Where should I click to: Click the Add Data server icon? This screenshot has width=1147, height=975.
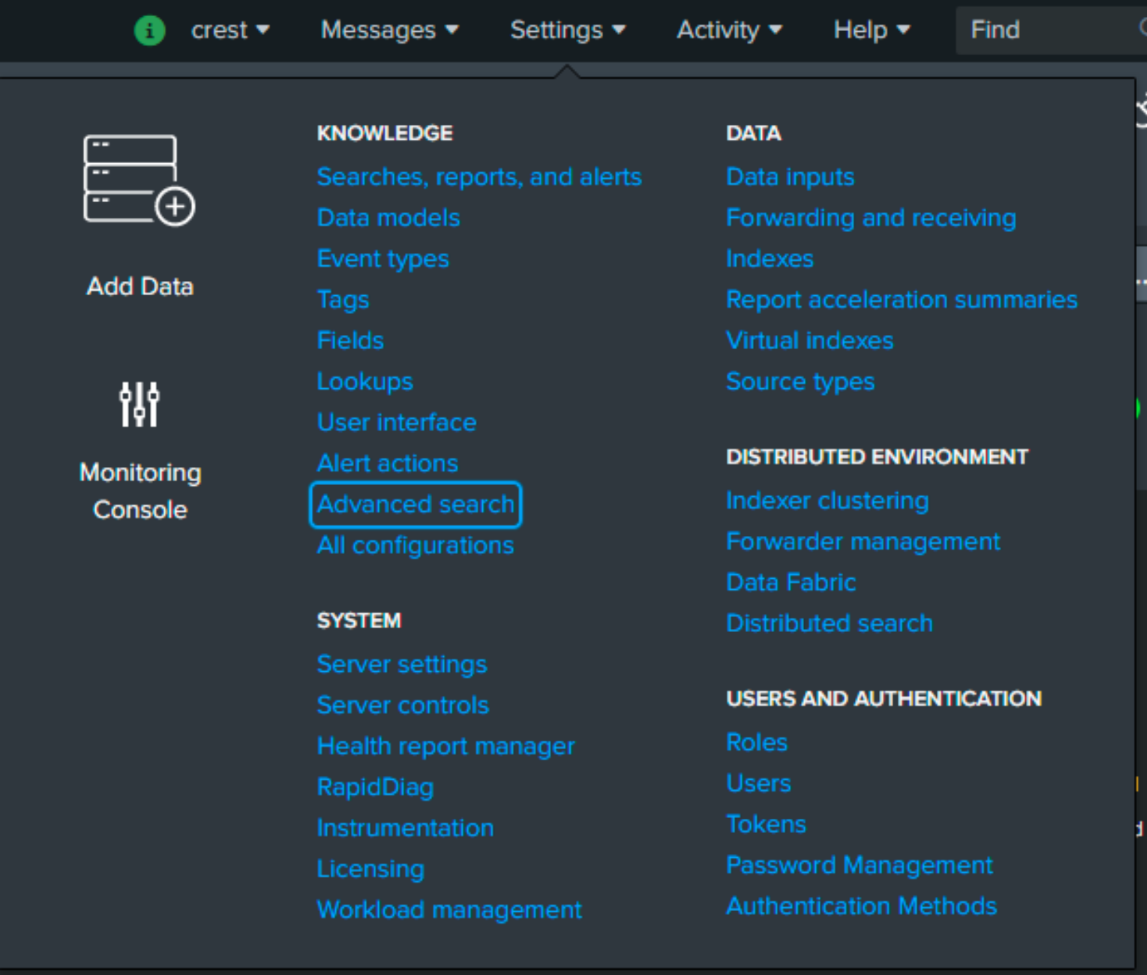point(139,180)
